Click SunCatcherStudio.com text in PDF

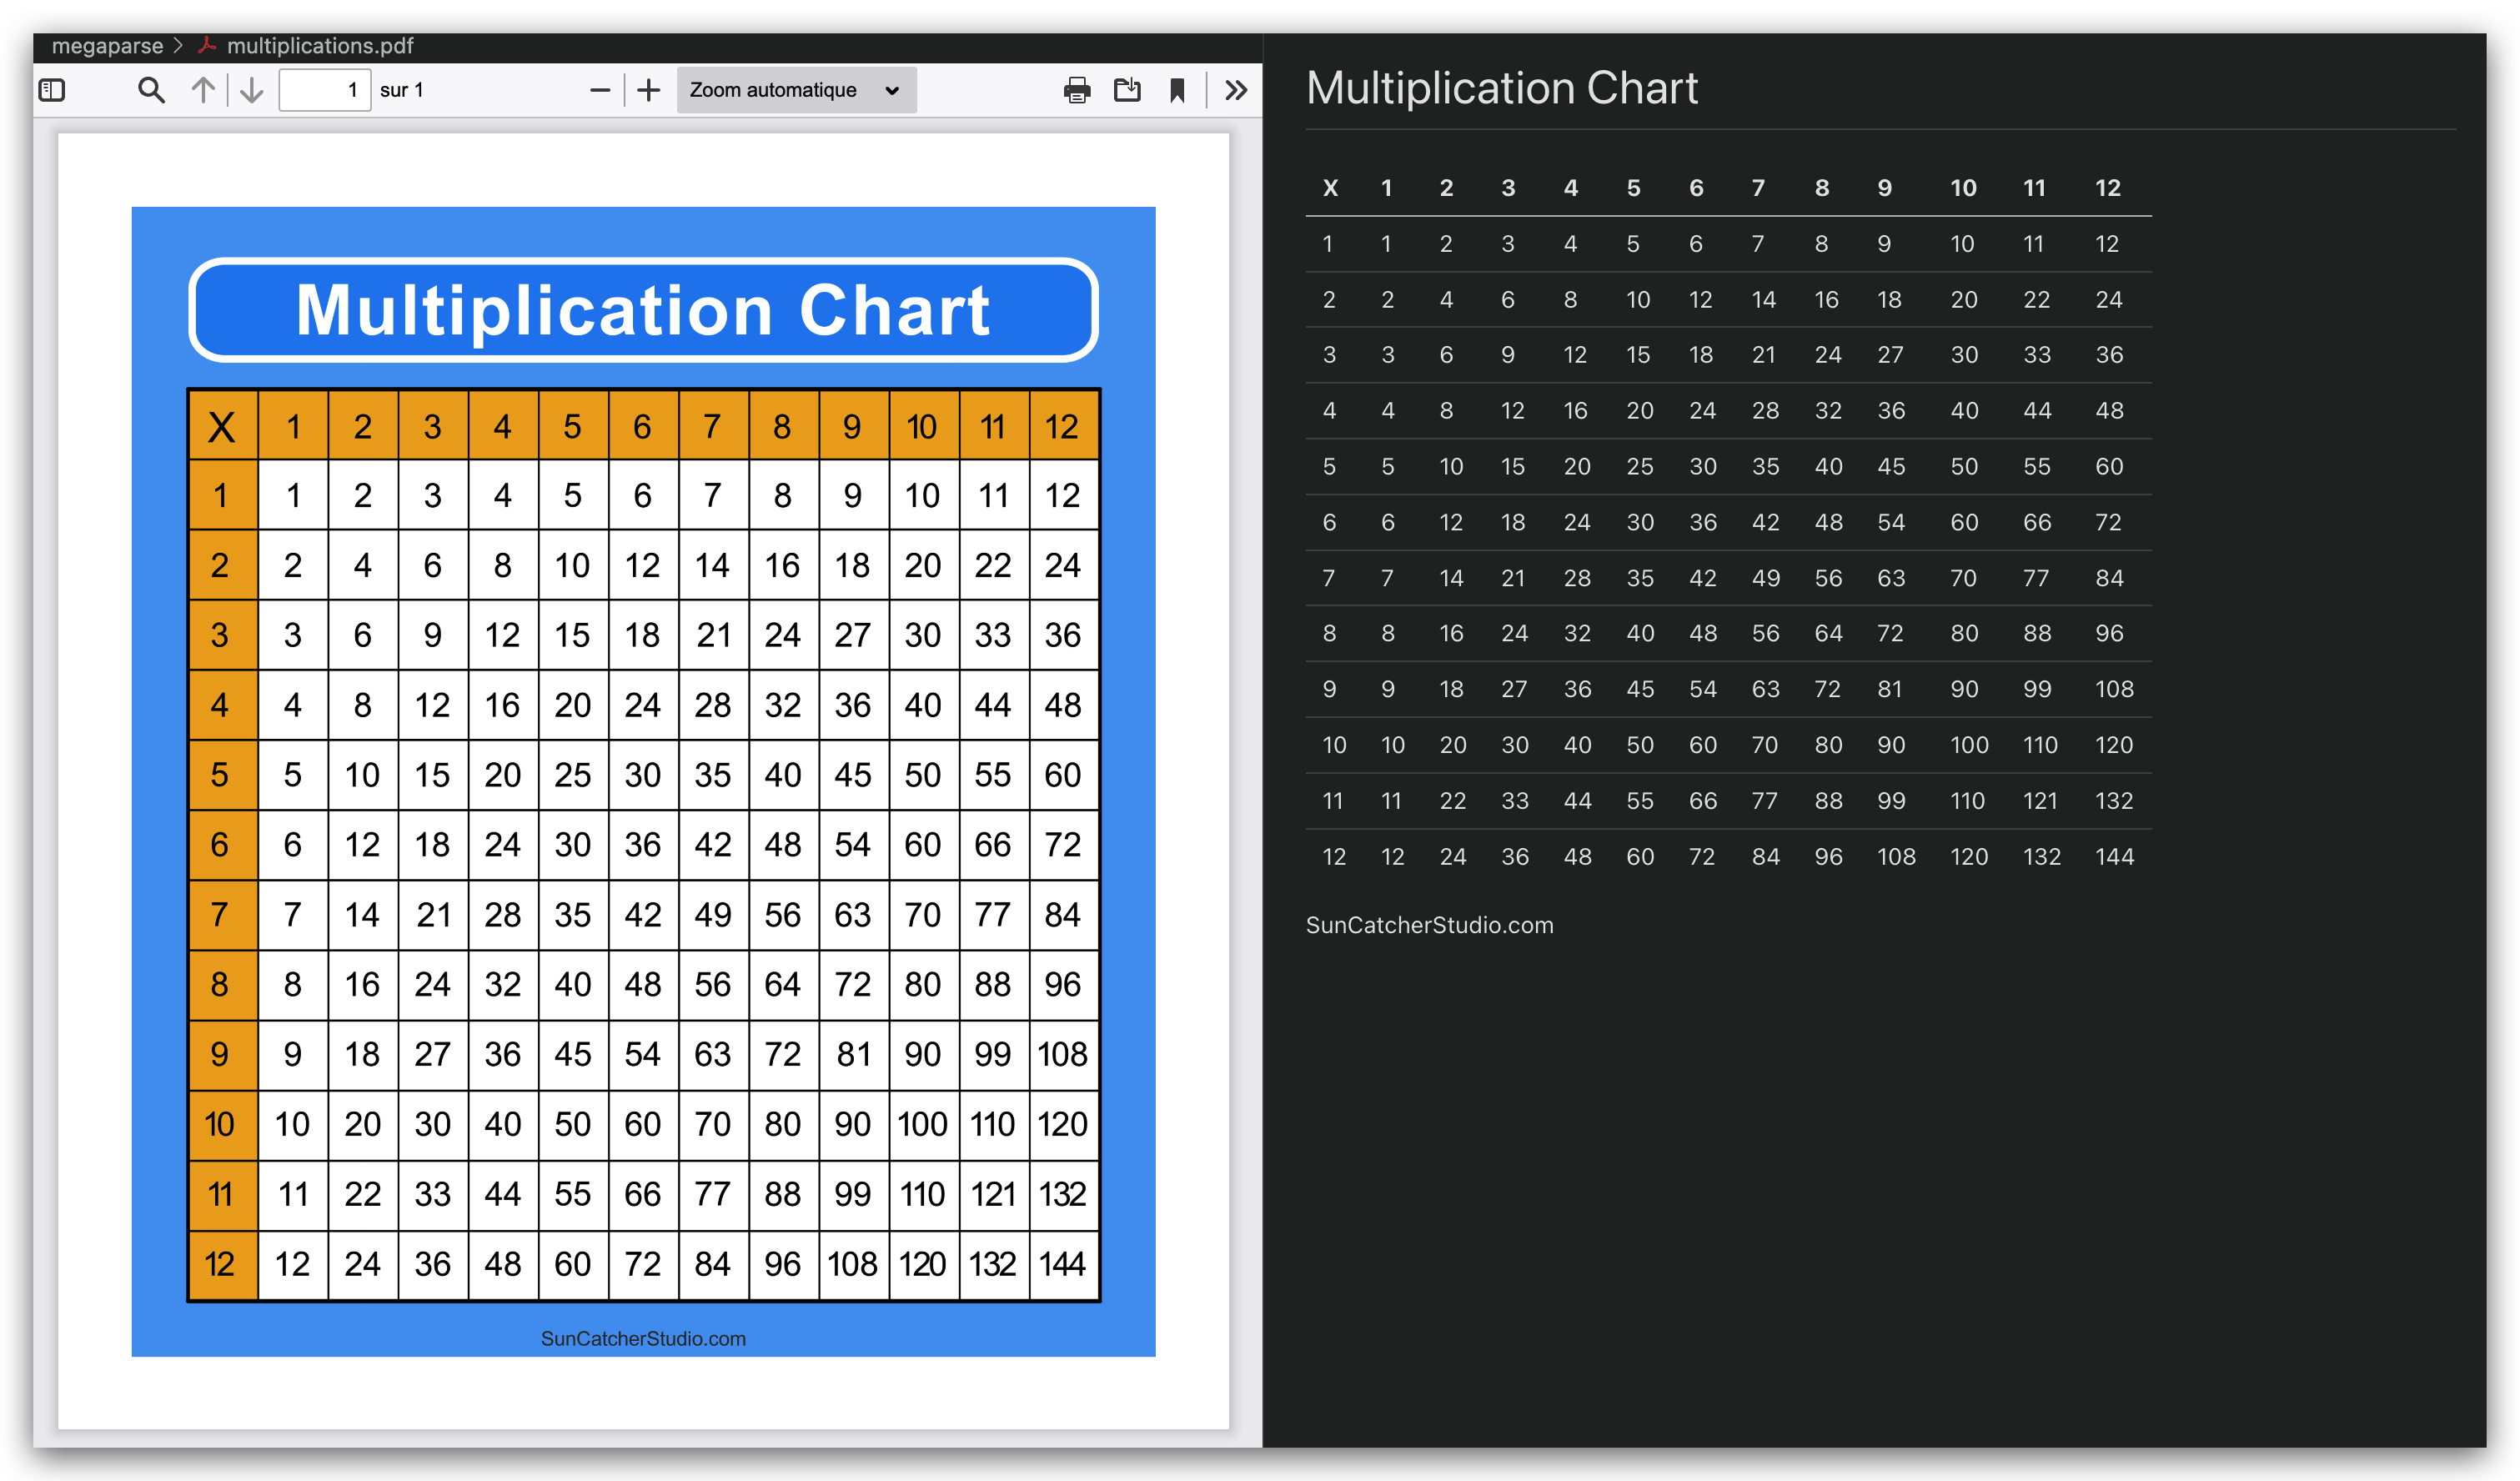(x=643, y=1338)
